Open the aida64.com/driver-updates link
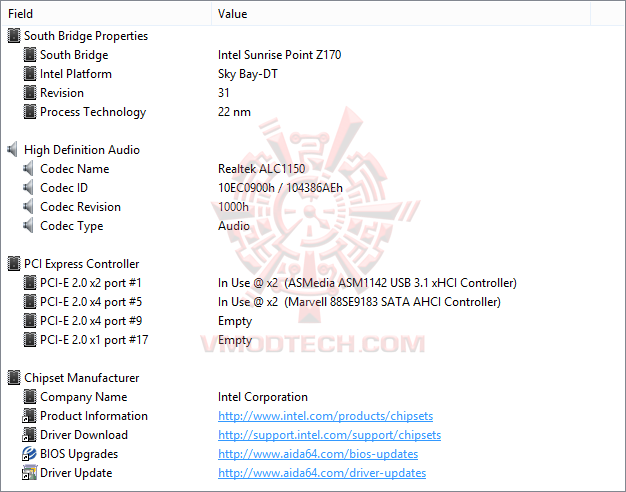The width and height of the screenshot is (626, 492). click(x=322, y=472)
